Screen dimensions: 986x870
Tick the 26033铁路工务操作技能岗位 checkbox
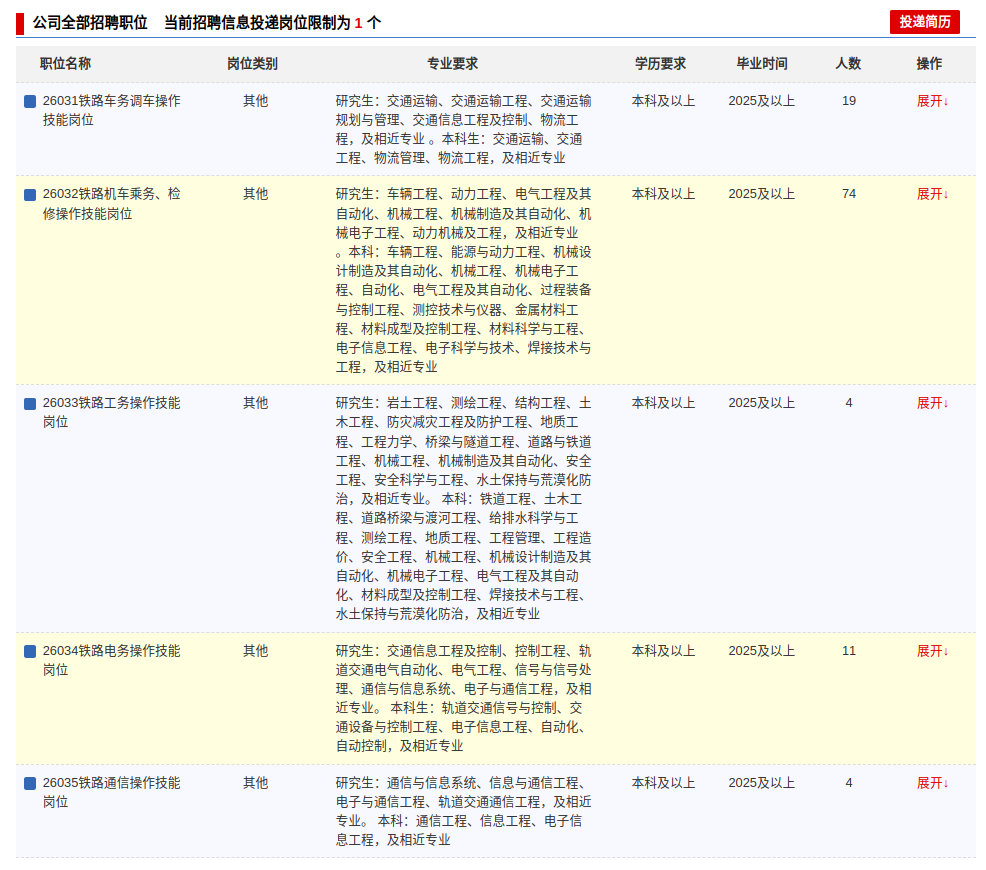tap(30, 404)
